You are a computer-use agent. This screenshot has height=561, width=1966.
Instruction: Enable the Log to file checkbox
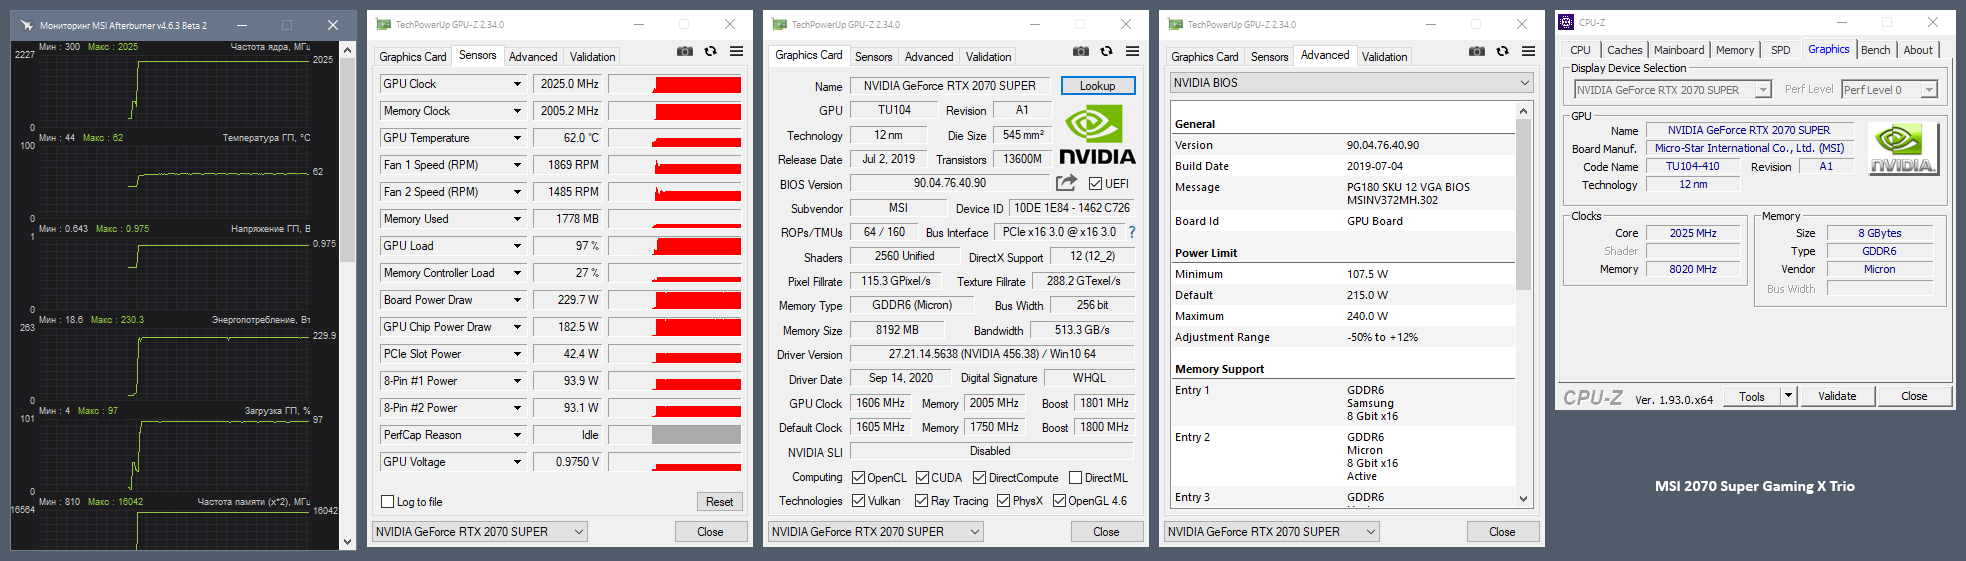(387, 502)
